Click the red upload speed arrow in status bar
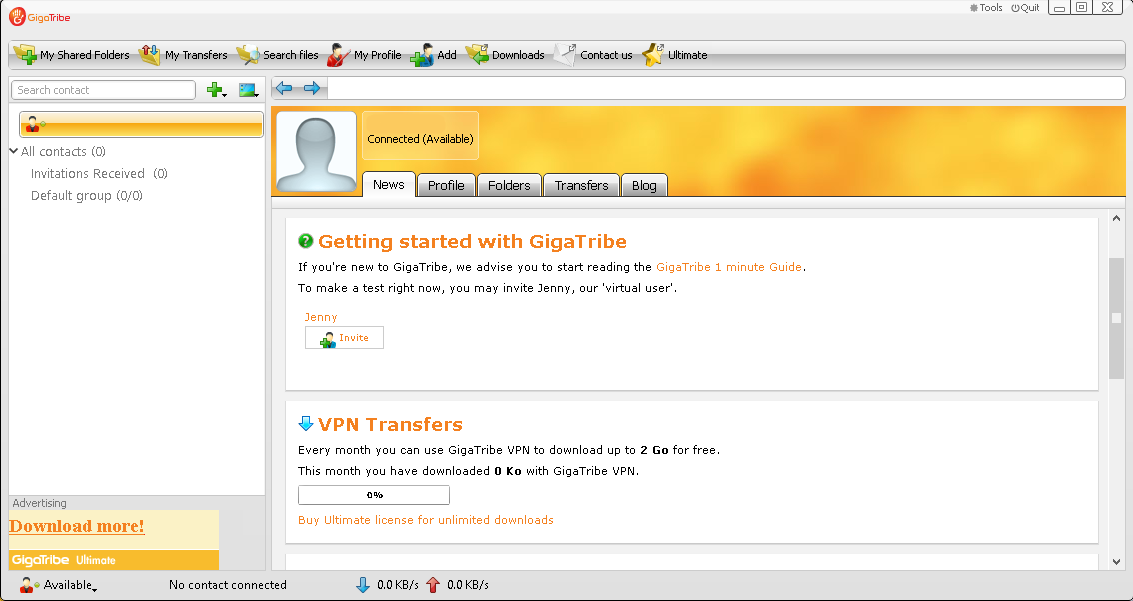This screenshot has height=601, width=1133. point(433,584)
